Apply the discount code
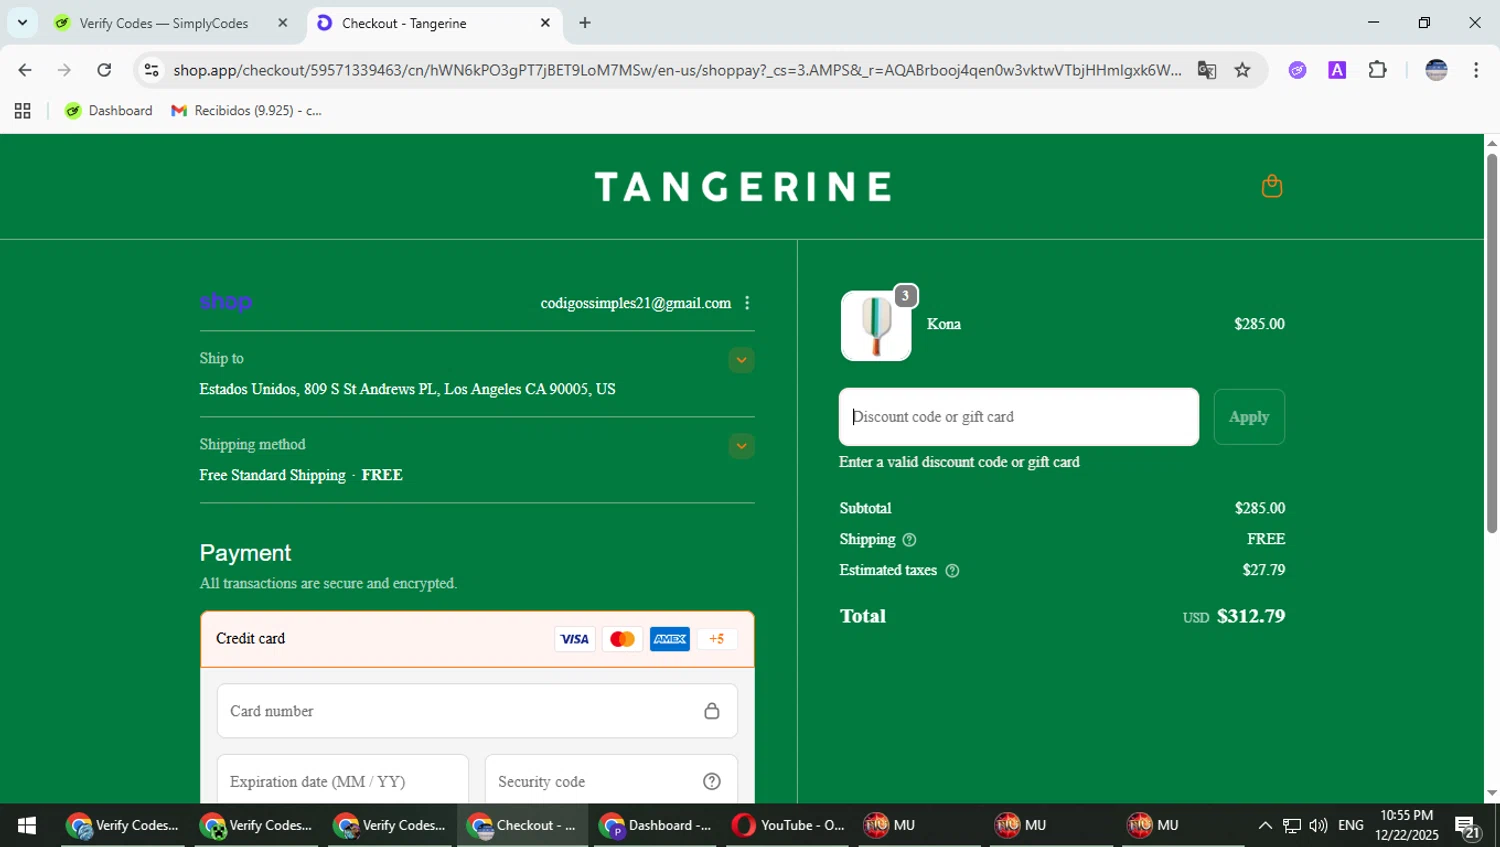This screenshot has width=1500, height=847. point(1249,417)
